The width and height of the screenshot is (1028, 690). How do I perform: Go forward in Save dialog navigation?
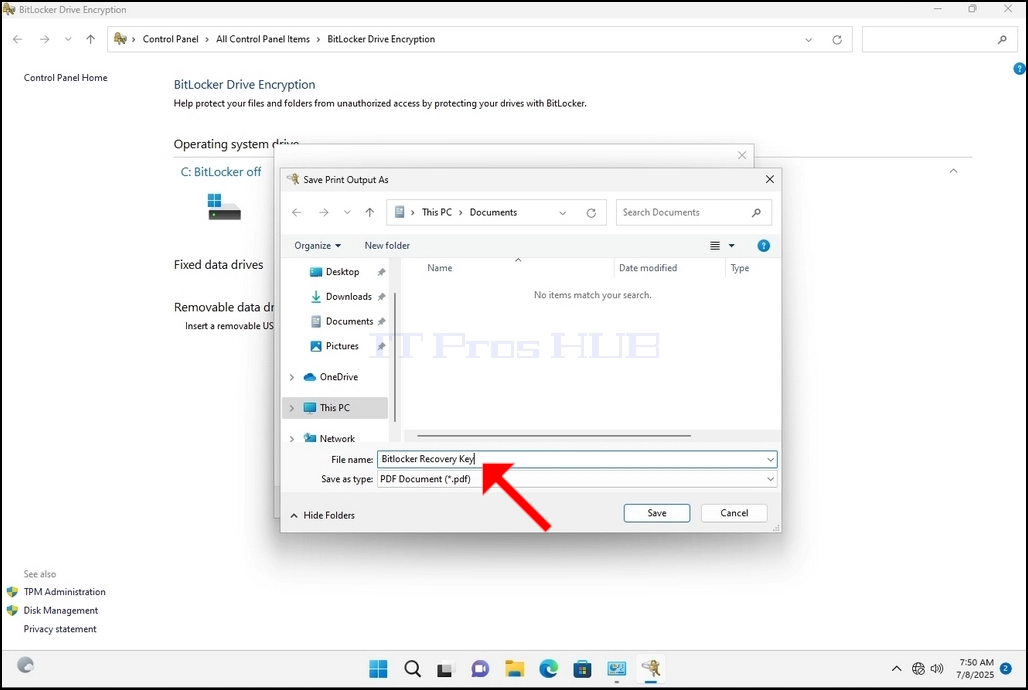(324, 213)
